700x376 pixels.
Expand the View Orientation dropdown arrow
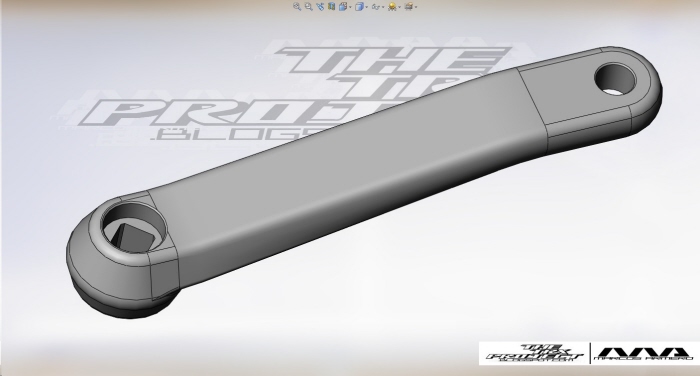[x=350, y=7]
